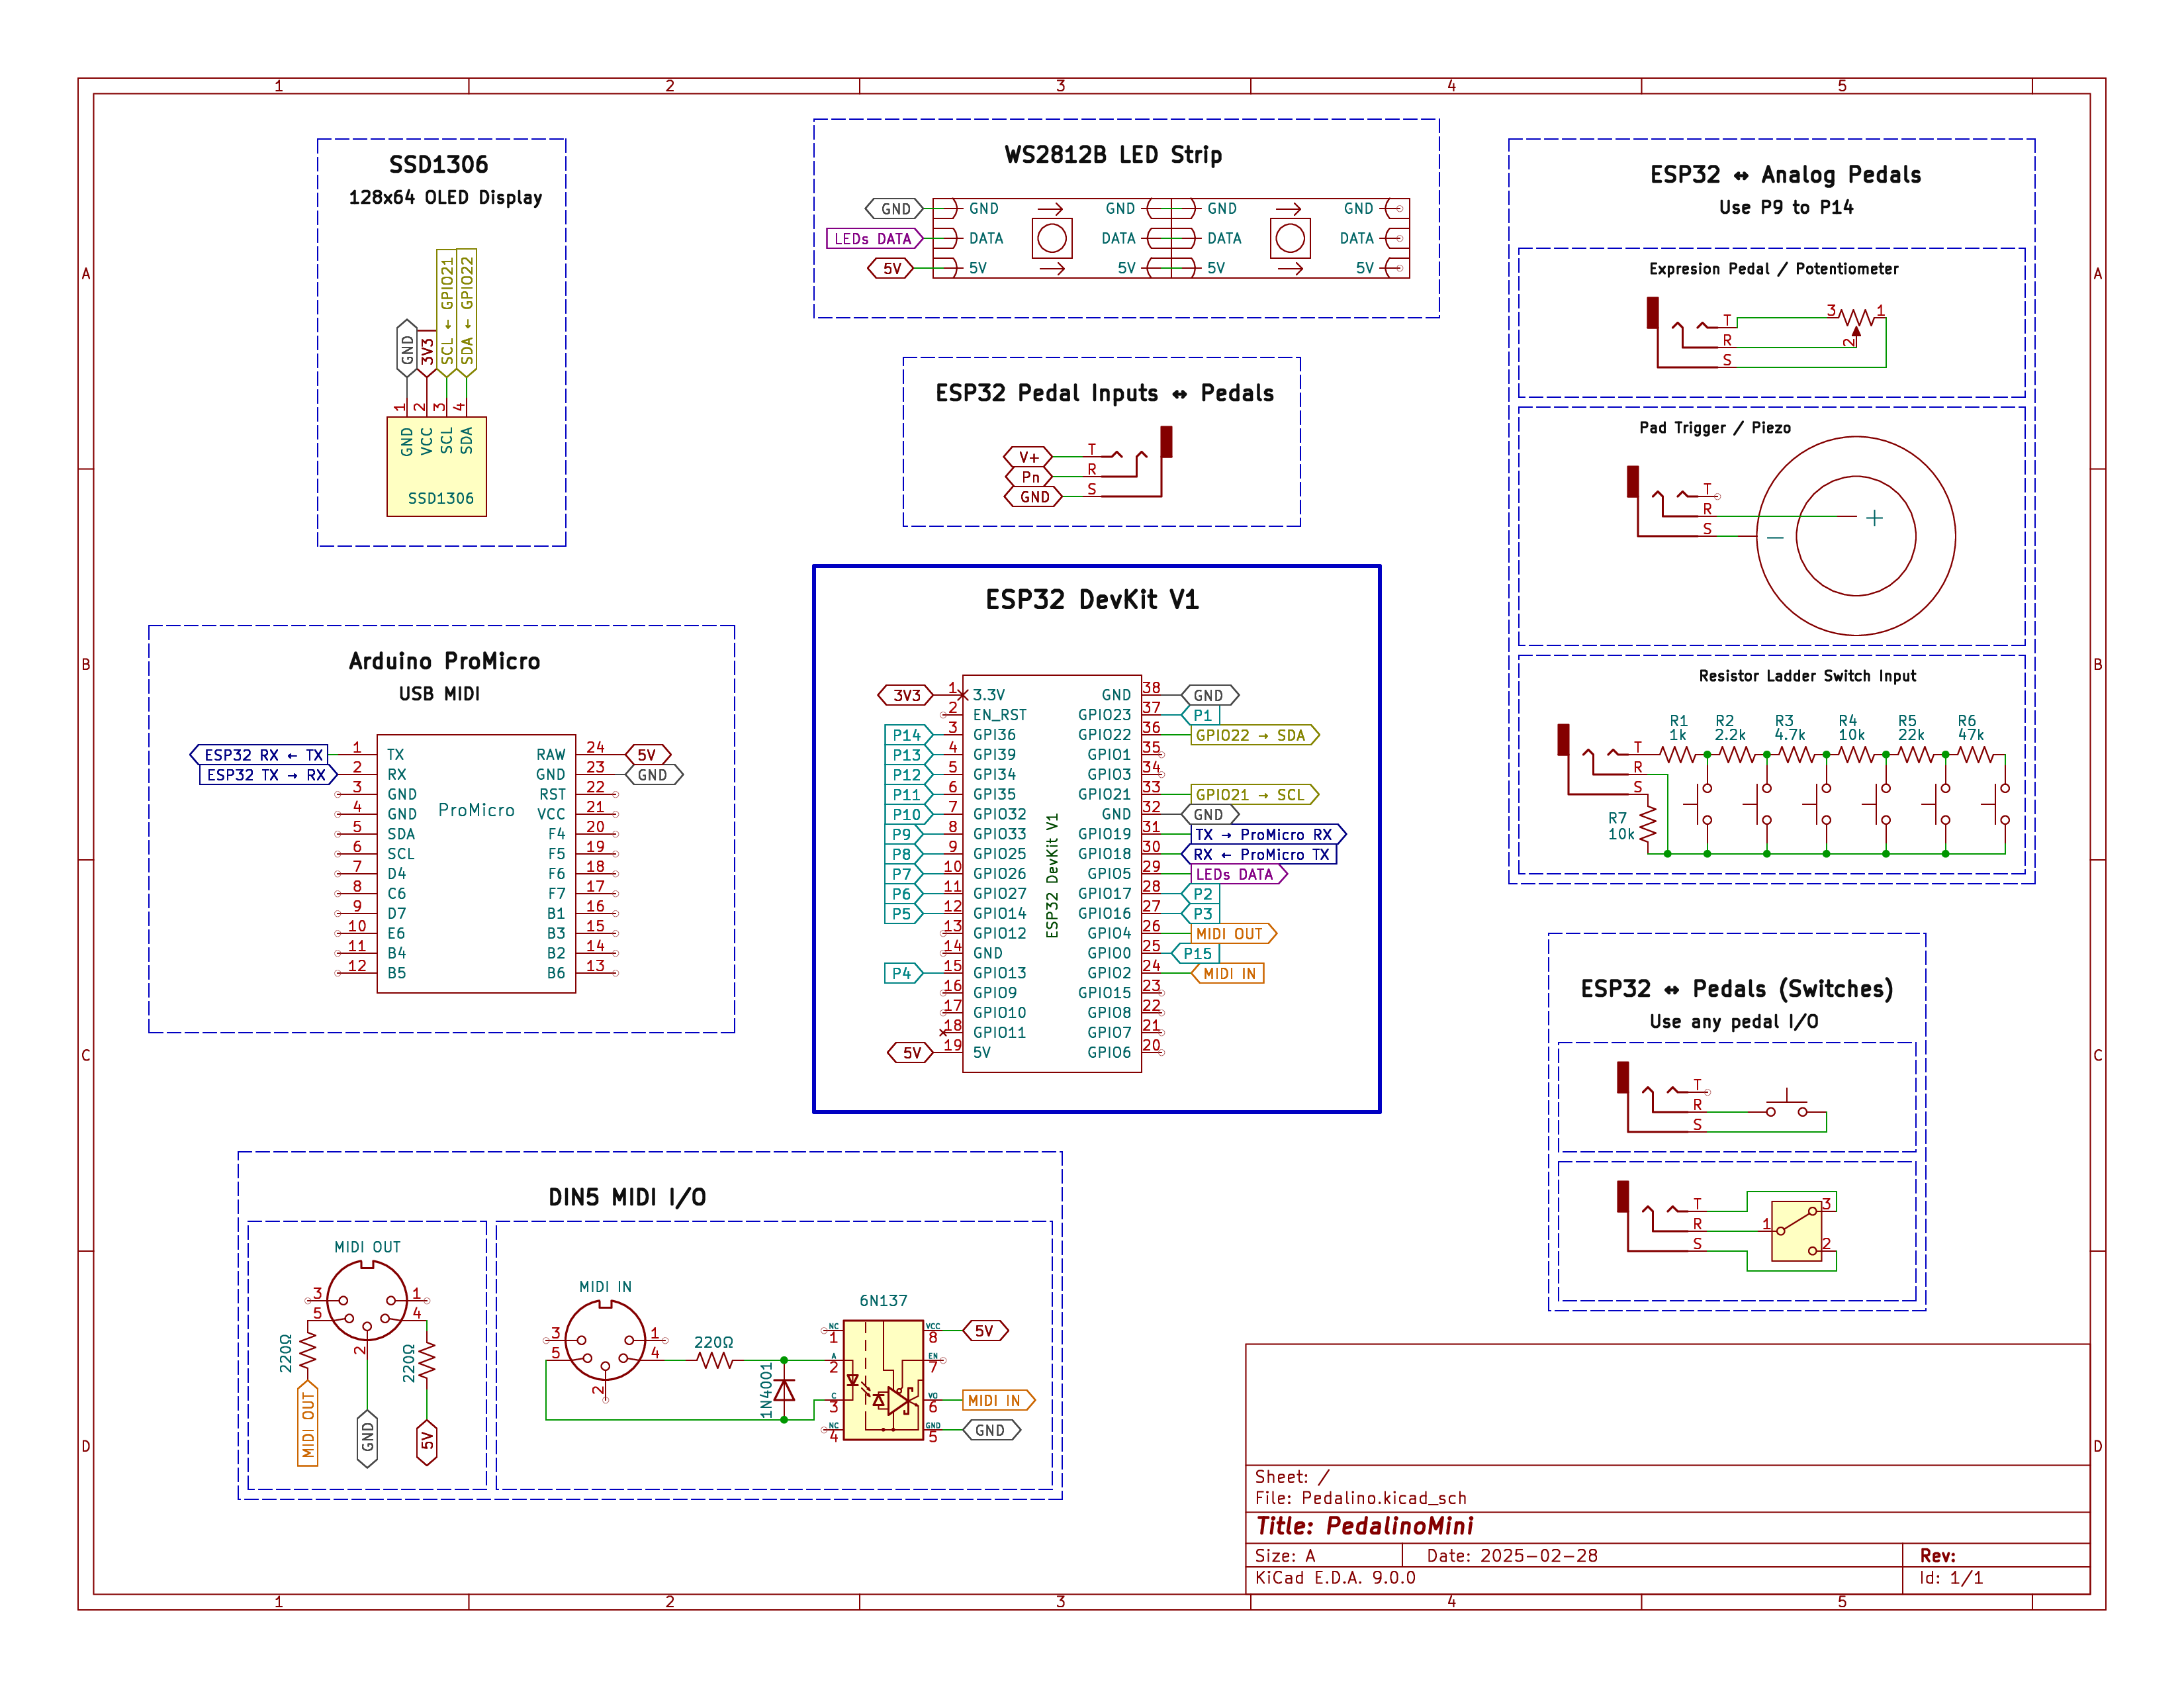Viewport: 2184px width, 1688px height.
Task: Click the 'Arduino ProMicro' title
Action: pyautogui.click(x=444, y=661)
